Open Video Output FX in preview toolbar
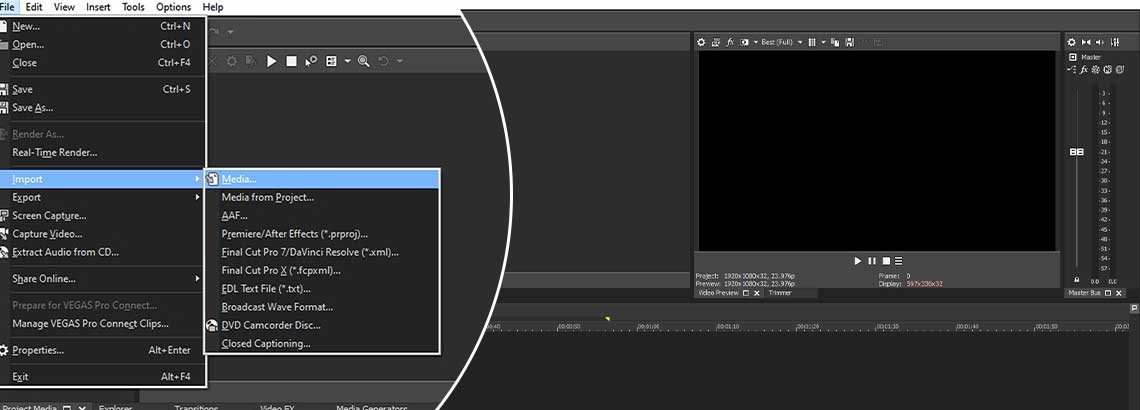Screen dimensions: 1140x410 point(729,42)
